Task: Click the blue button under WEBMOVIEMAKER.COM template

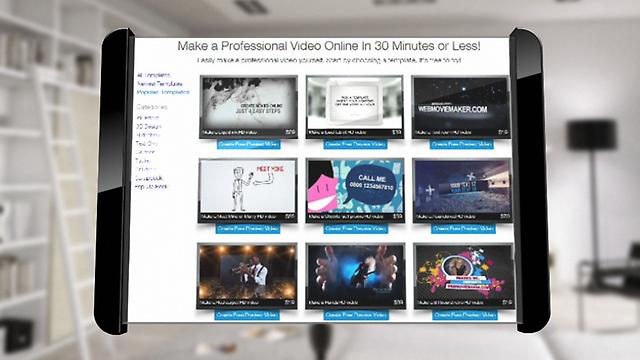Action: (x=462, y=144)
